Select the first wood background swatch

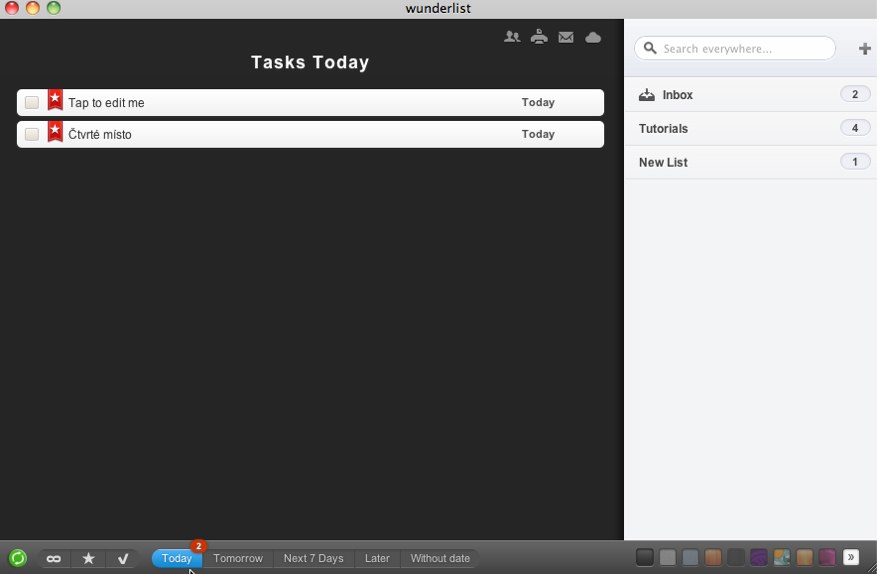713,557
